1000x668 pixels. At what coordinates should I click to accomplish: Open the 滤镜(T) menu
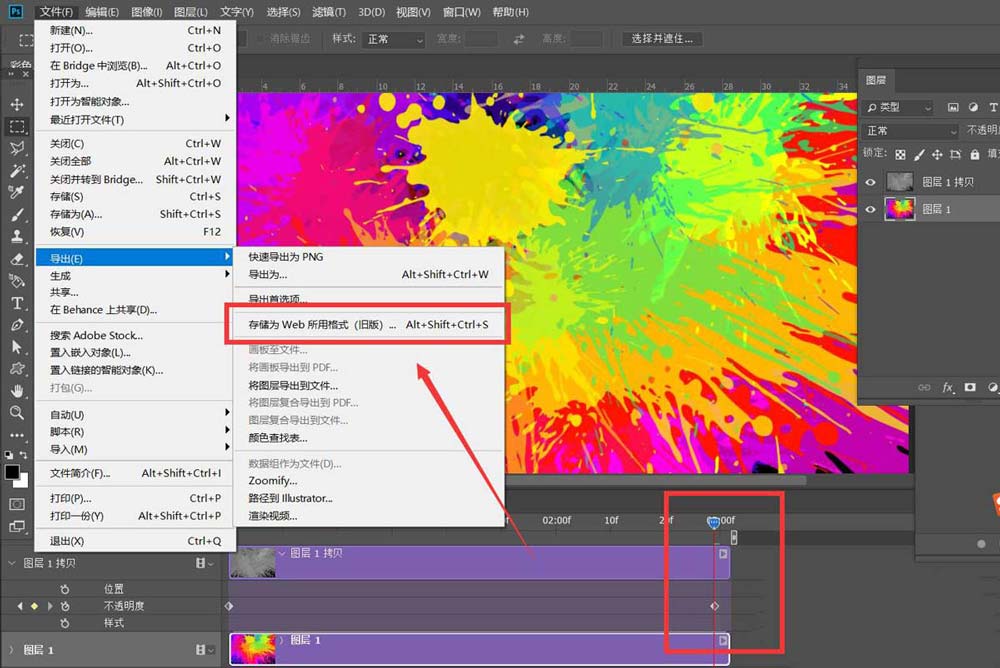coord(329,11)
